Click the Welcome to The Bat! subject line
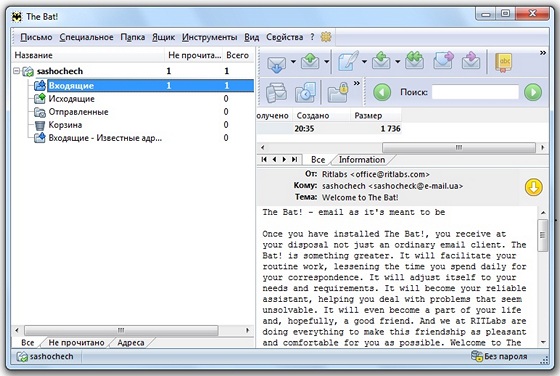 coord(360,197)
